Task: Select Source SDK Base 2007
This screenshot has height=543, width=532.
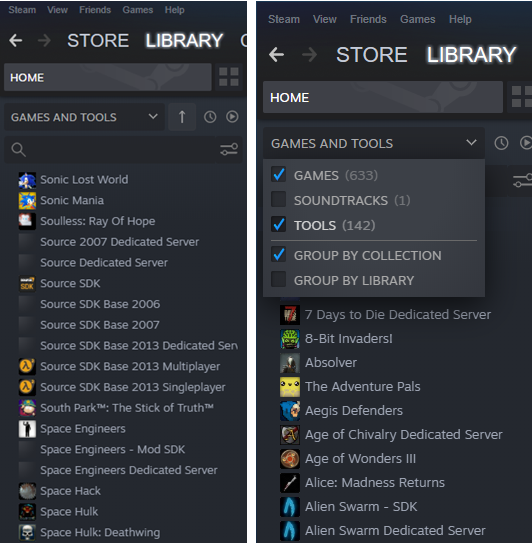Action: pos(100,325)
